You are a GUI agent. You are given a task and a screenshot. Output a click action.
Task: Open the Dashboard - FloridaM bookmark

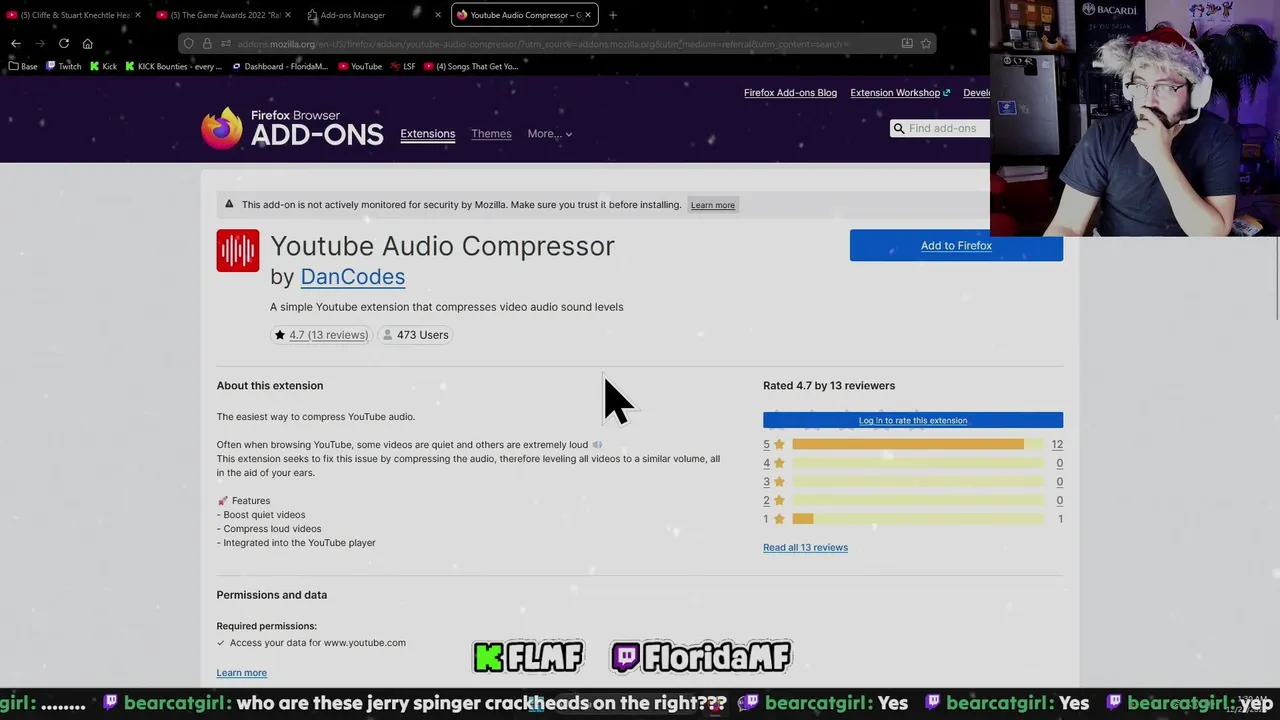pos(280,66)
